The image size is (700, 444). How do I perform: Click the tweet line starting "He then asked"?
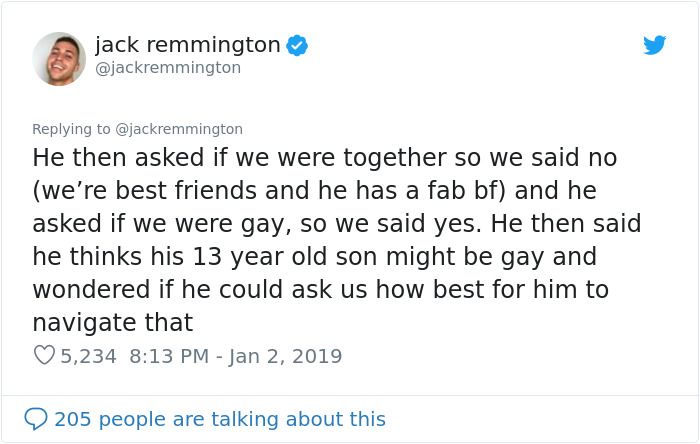click(325, 158)
